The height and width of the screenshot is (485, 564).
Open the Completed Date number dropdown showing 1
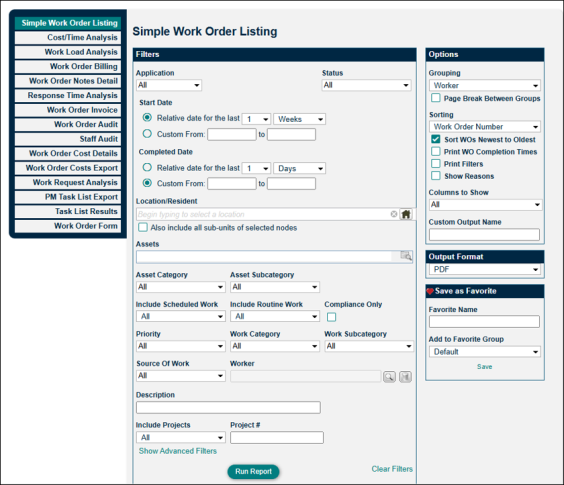click(x=256, y=168)
